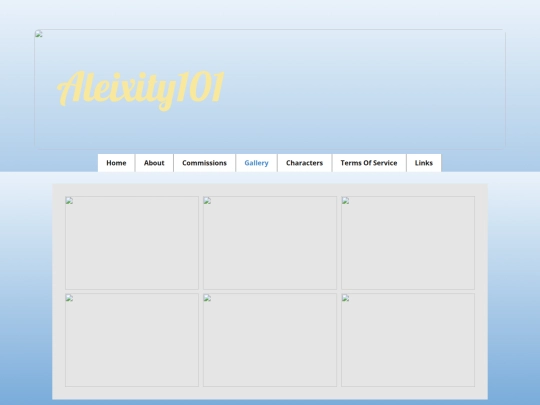Open the Home menu item
This screenshot has width=540, height=405.
[x=116, y=163]
